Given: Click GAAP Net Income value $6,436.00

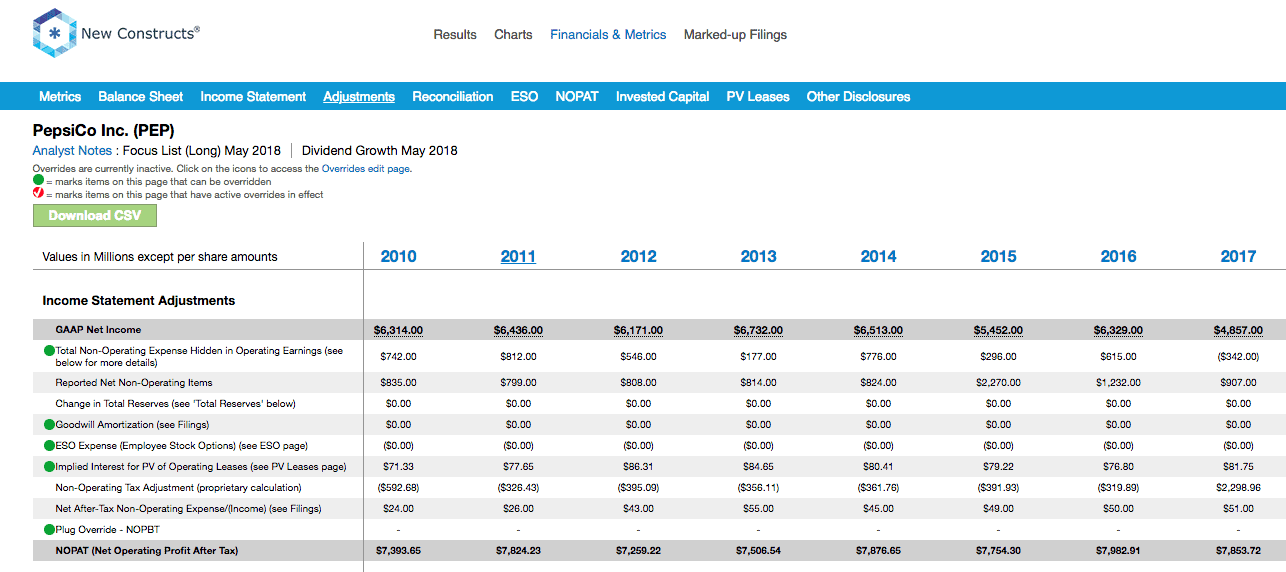Looking at the screenshot, I should 518,330.
